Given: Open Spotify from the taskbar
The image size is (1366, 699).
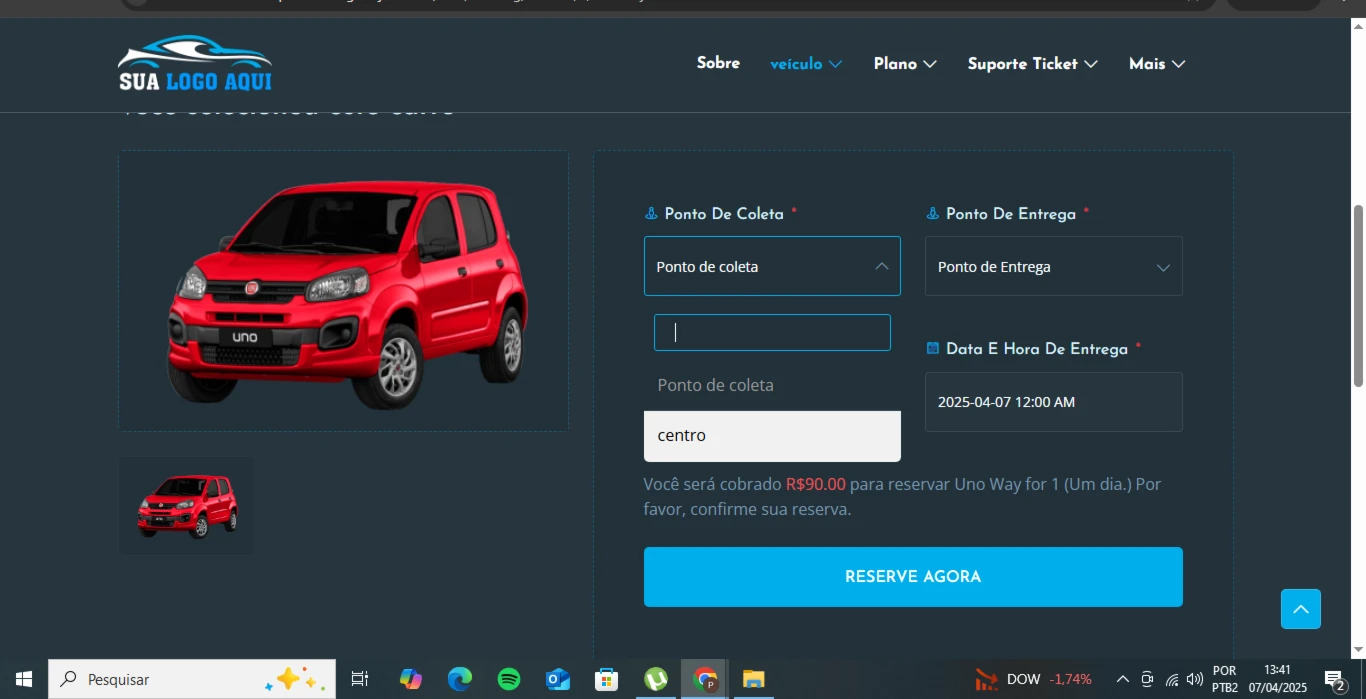Looking at the screenshot, I should (x=508, y=679).
